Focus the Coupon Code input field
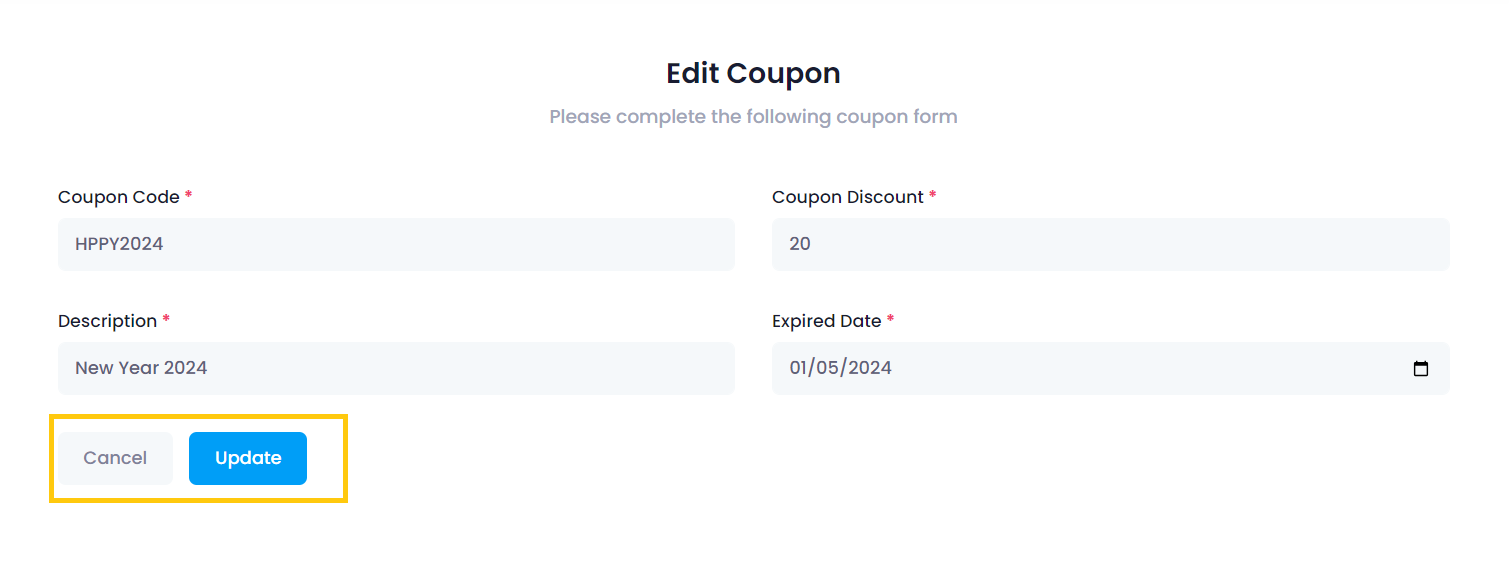Screen dimensions: 1509x573 396,244
